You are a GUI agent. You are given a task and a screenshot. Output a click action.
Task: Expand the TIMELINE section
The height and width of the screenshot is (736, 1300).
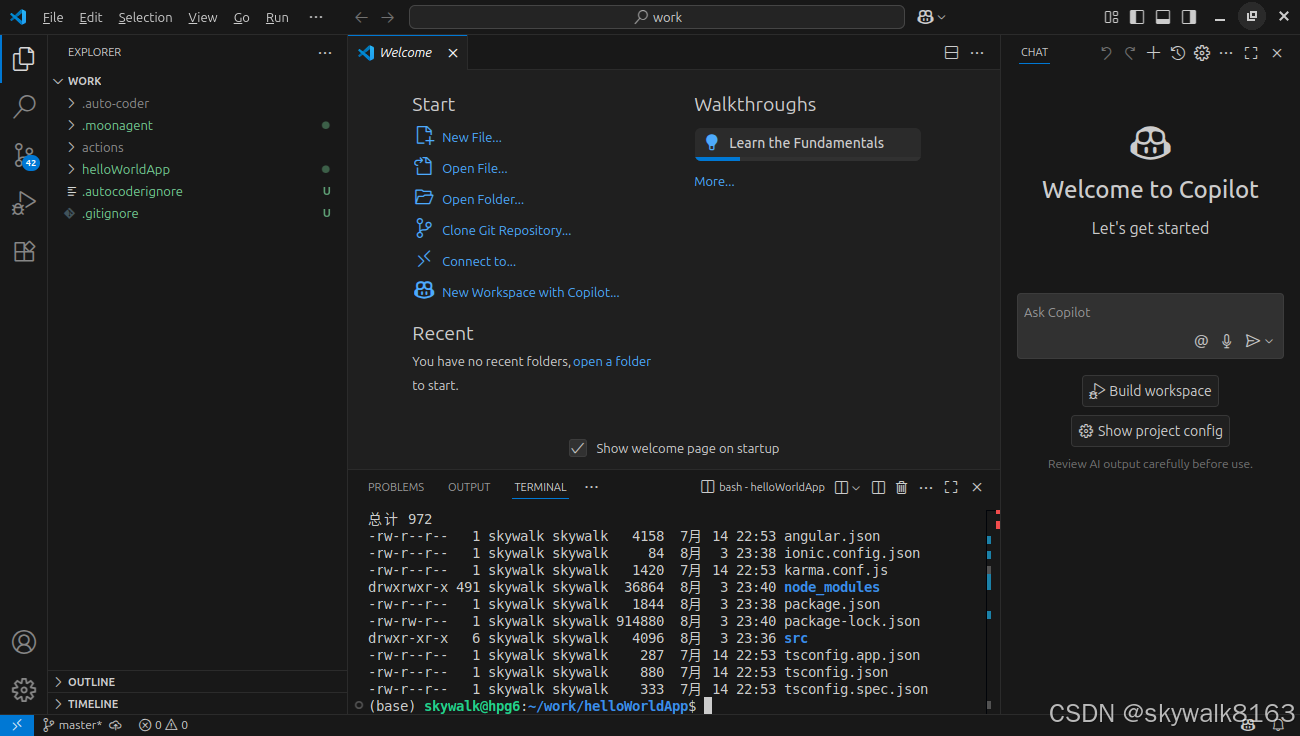(x=198, y=704)
